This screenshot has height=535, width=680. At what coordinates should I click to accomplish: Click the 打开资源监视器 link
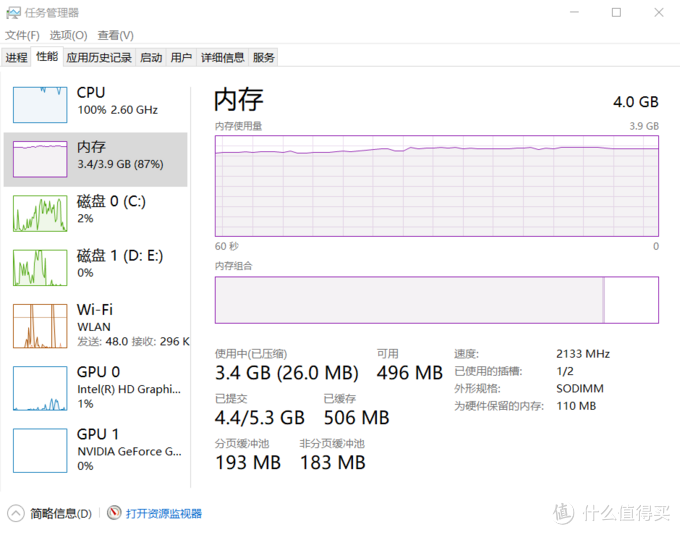pyautogui.click(x=164, y=514)
